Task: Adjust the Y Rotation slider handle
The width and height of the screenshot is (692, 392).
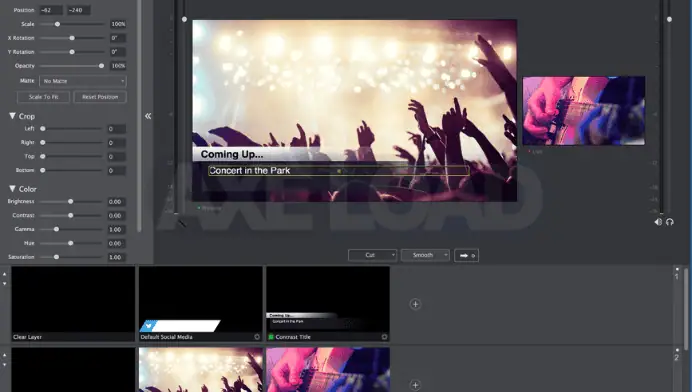Action: (x=72, y=52)
